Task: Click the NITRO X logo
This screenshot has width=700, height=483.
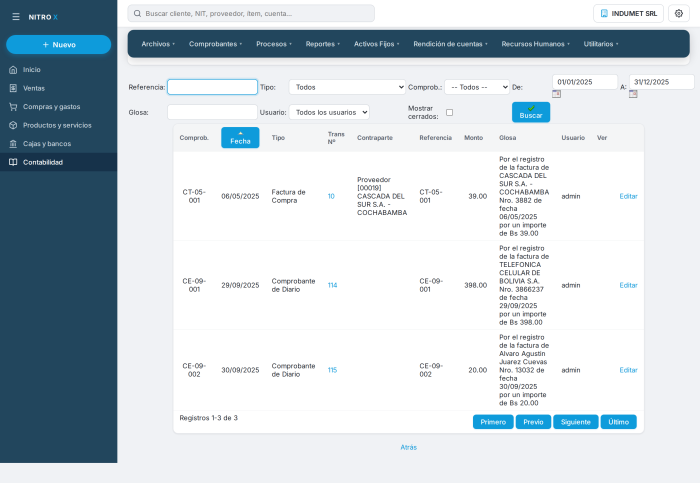Action: 43,17
